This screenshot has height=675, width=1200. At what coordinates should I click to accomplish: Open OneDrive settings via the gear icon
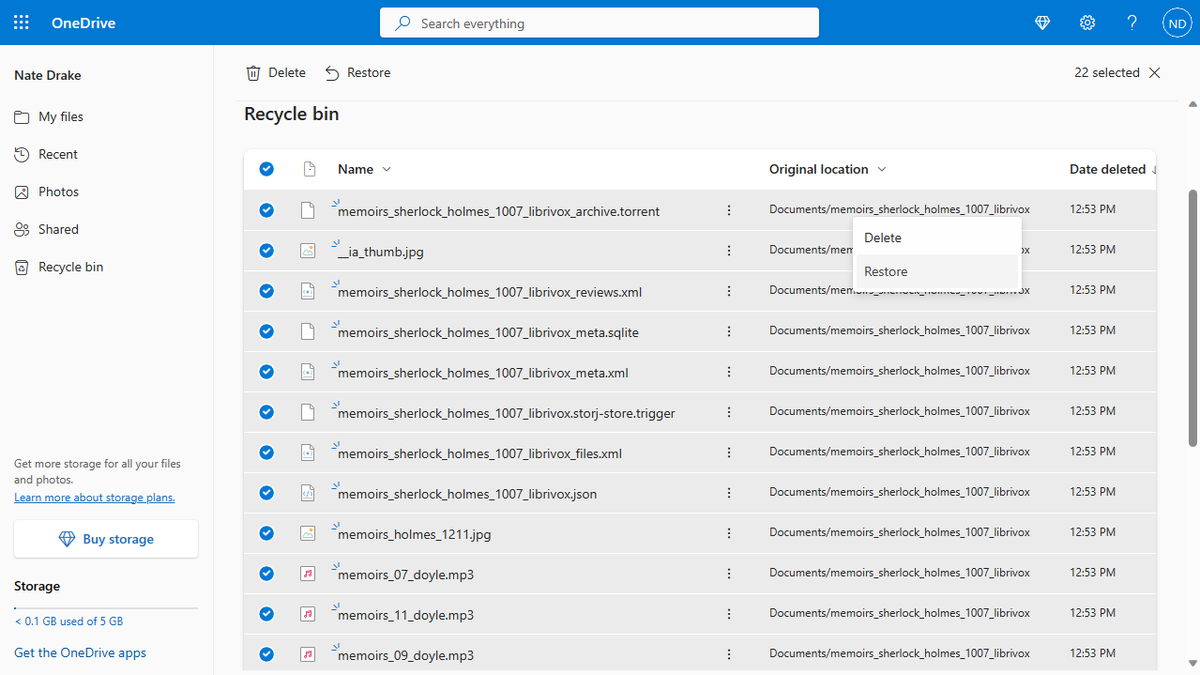click(x=1087, y=22)
